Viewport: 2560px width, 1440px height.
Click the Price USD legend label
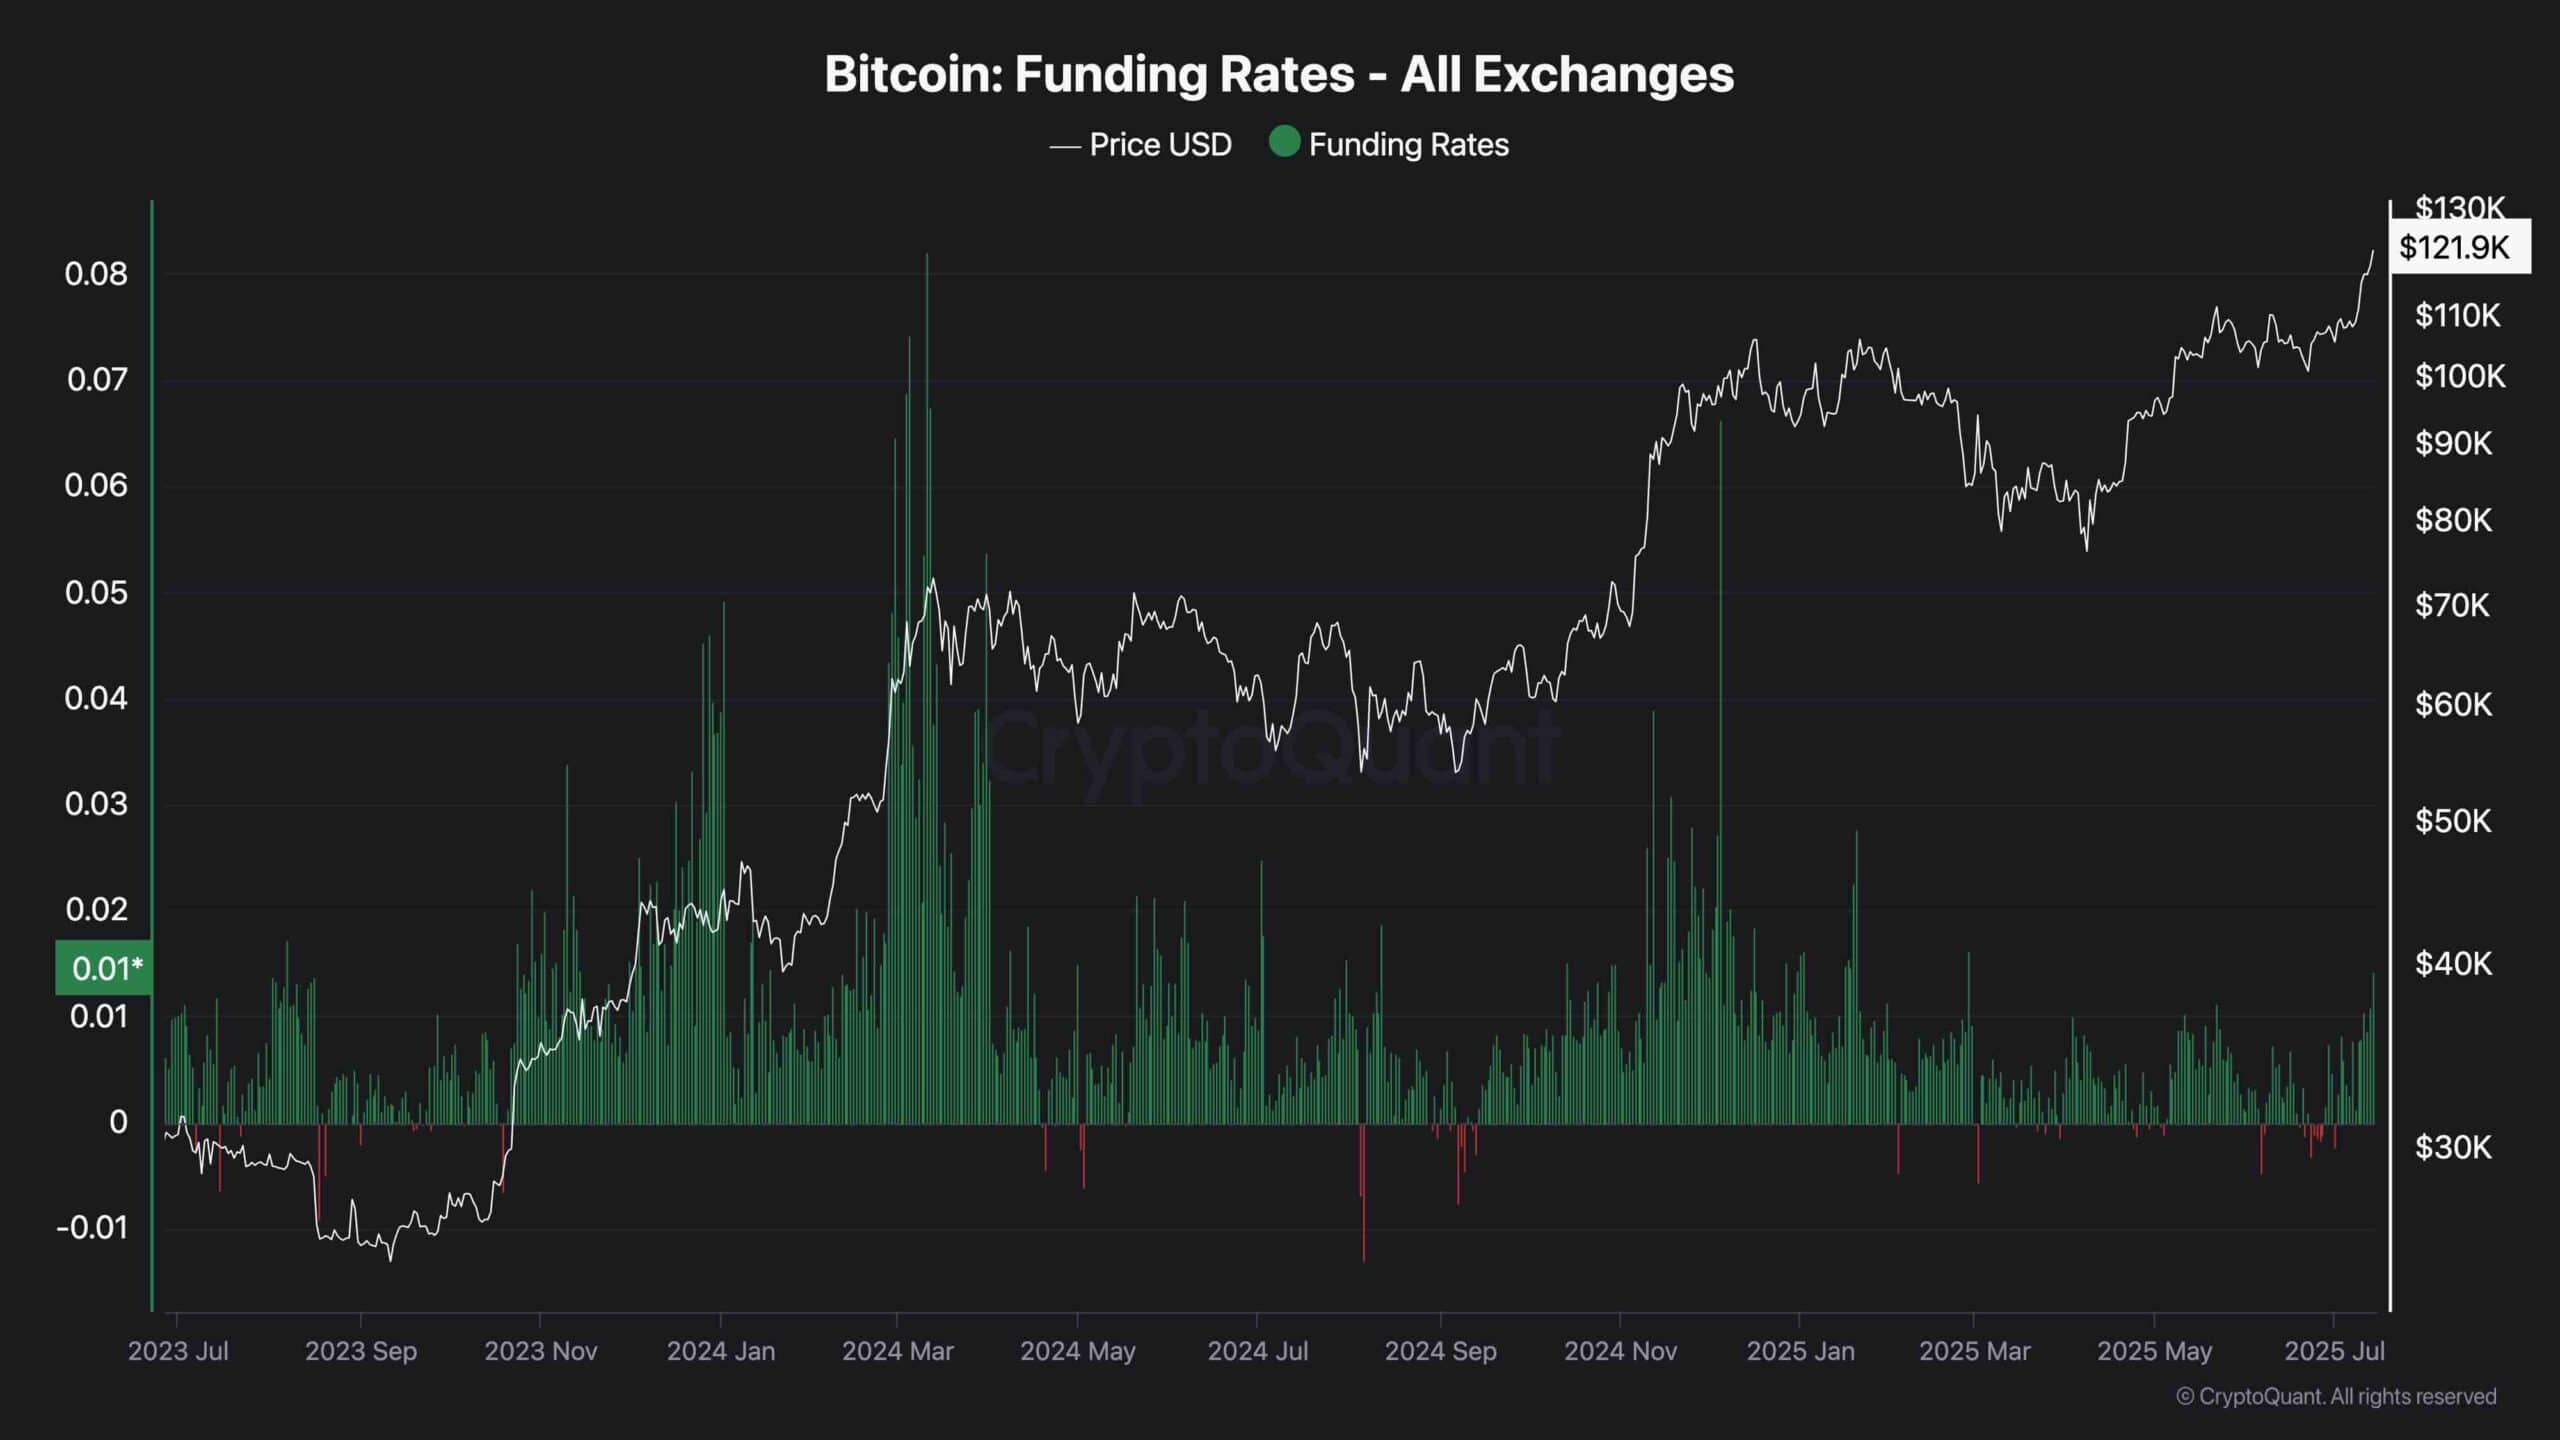pyautogui.click(x=1160, y=145)
